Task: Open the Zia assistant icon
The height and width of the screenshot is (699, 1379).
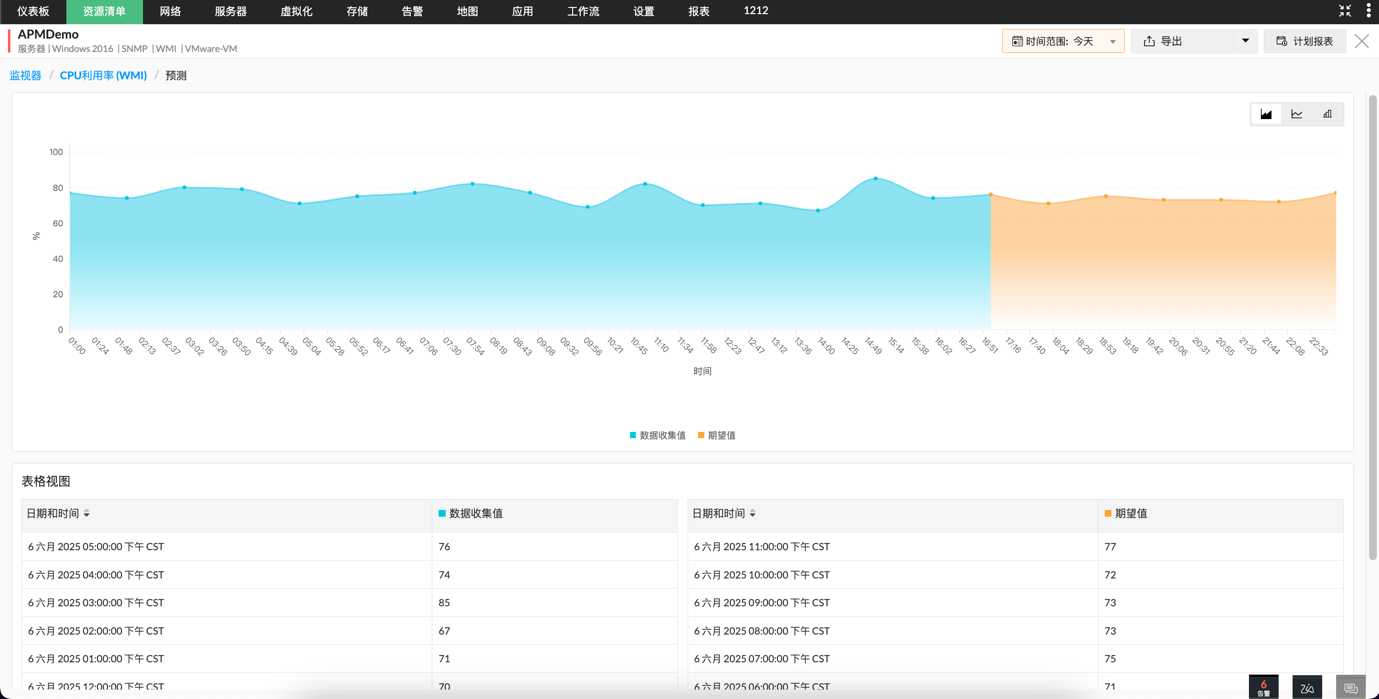Action: click(1307, 688)
